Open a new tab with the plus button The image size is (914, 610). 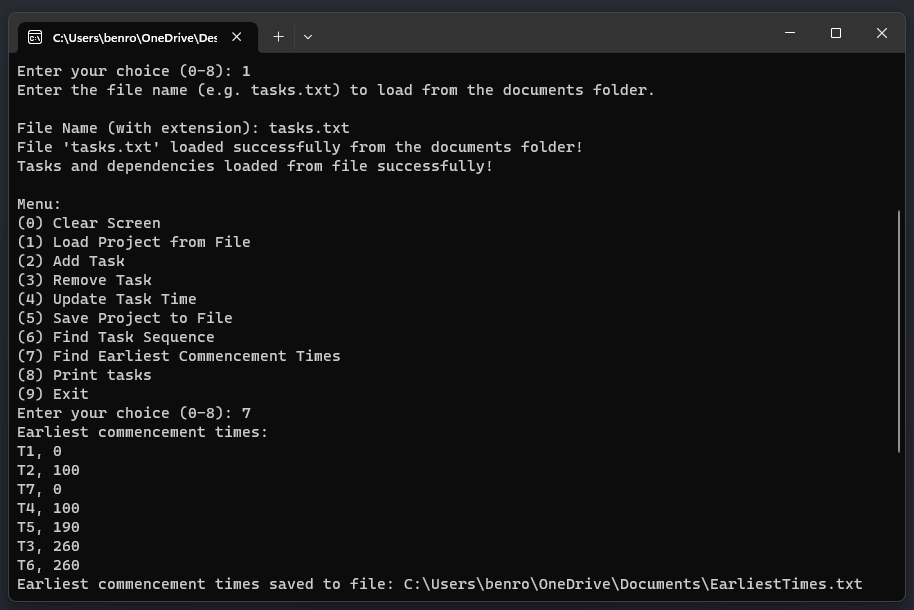[278, 37]
